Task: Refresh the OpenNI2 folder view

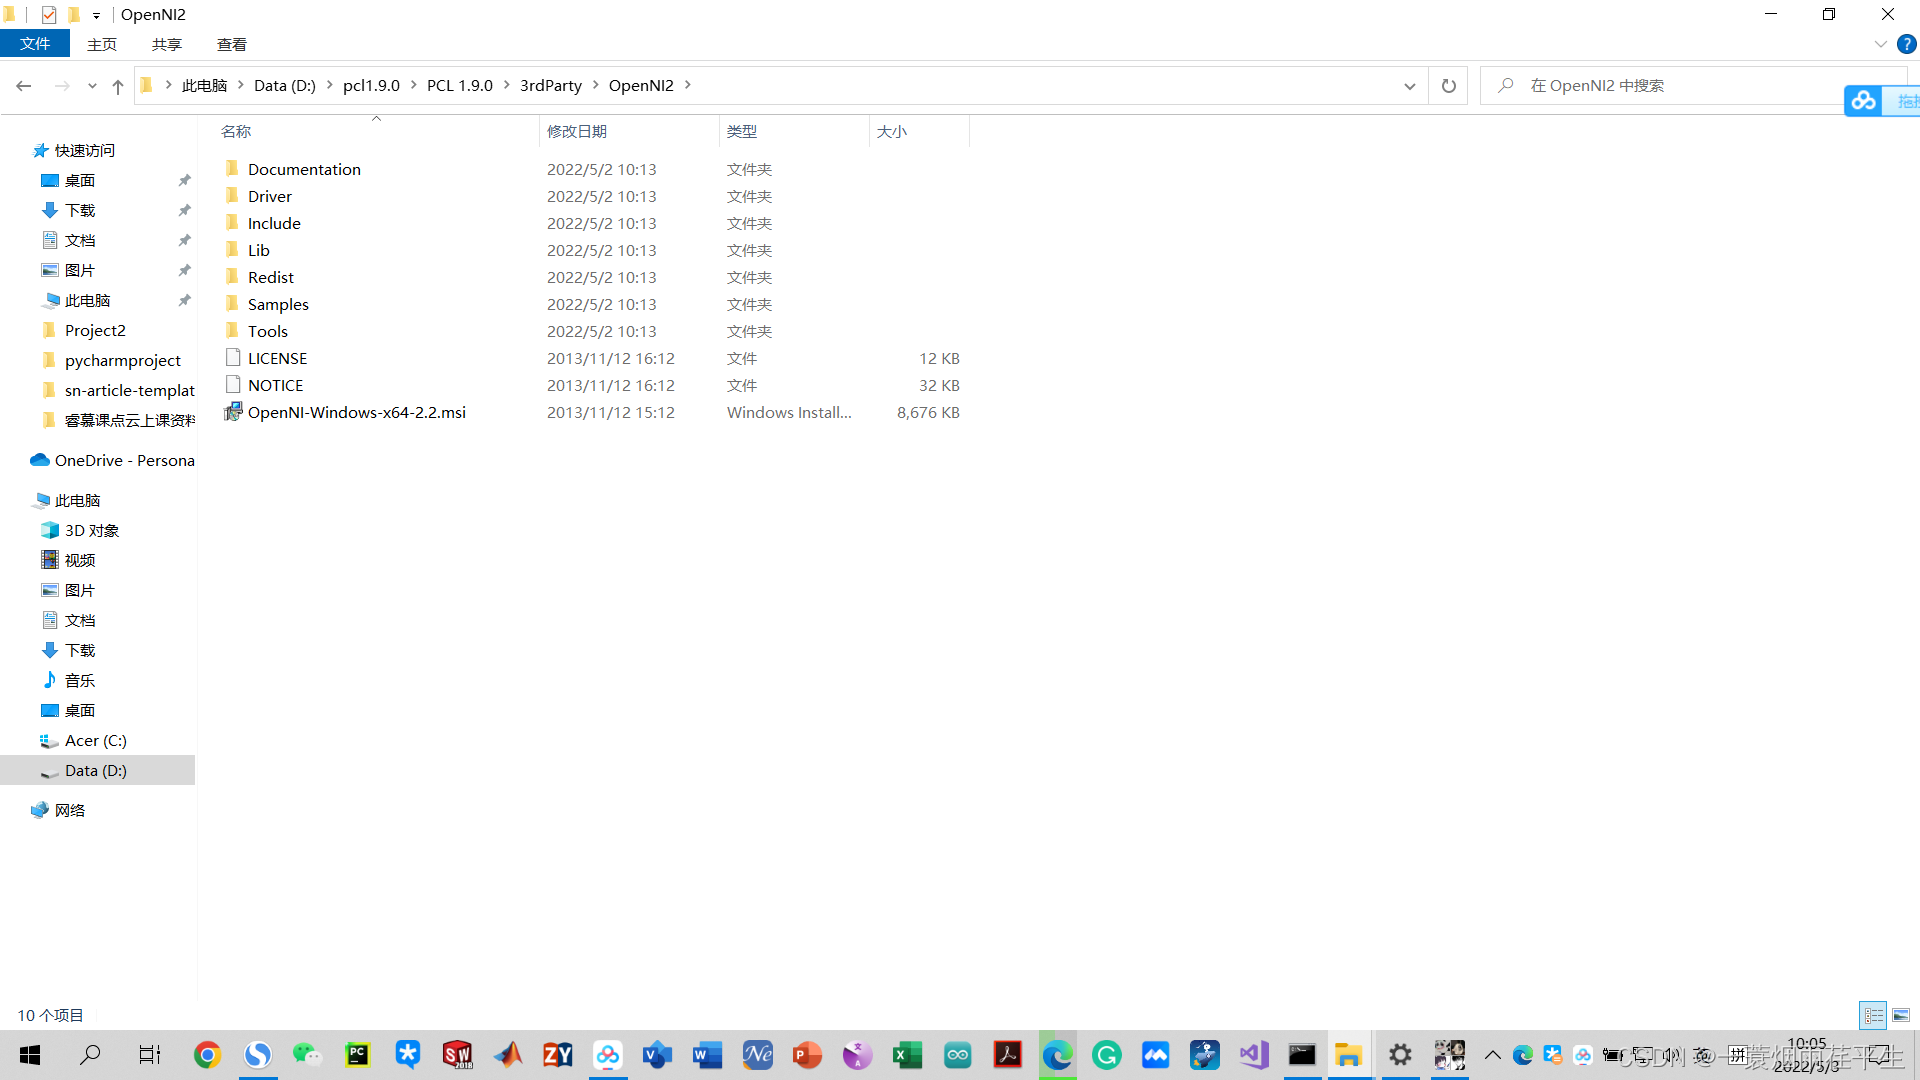Action: [x=1448, y=86]
